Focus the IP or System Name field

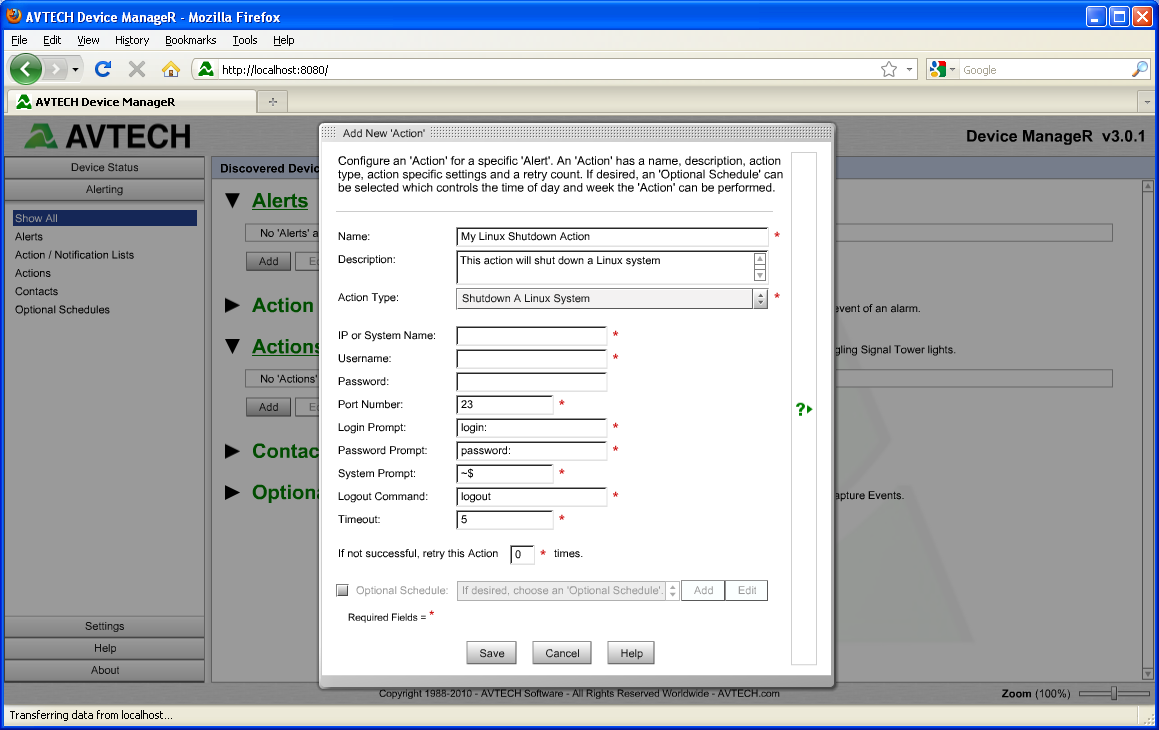point(531,335)
